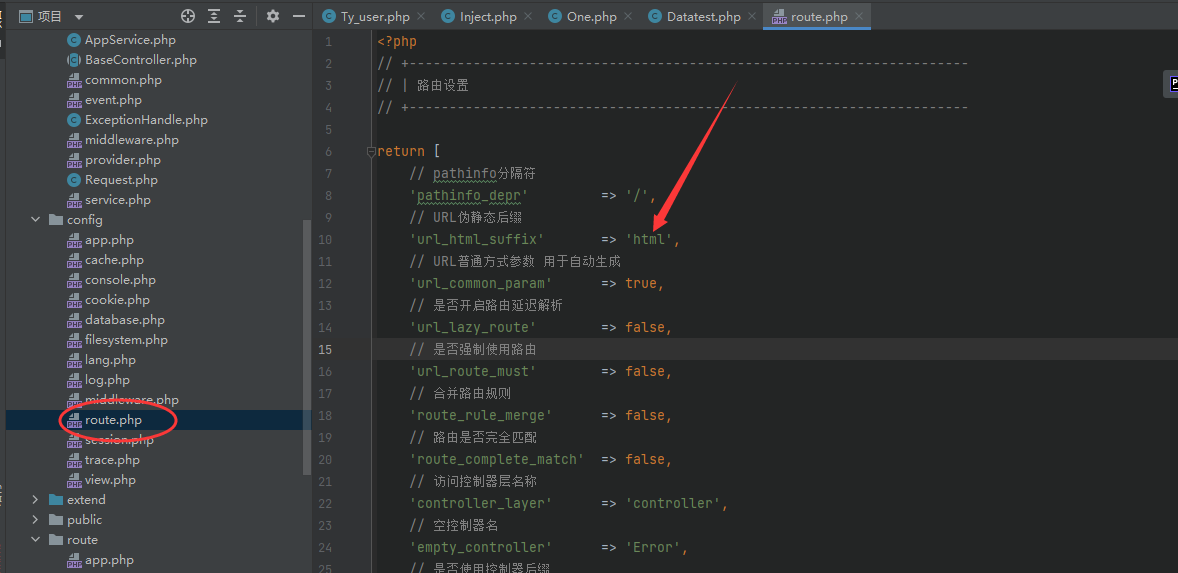Open ExceptionHandle.php in project tree
Image resolution: width=1178 pixels, height=573 pixels.
[146, 119]
